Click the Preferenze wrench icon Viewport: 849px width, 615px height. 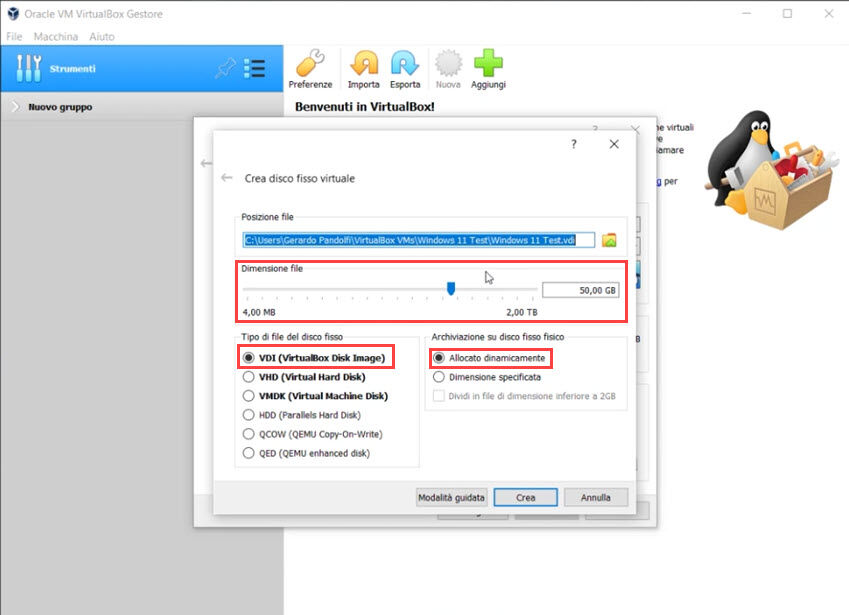tap(310, 64)
